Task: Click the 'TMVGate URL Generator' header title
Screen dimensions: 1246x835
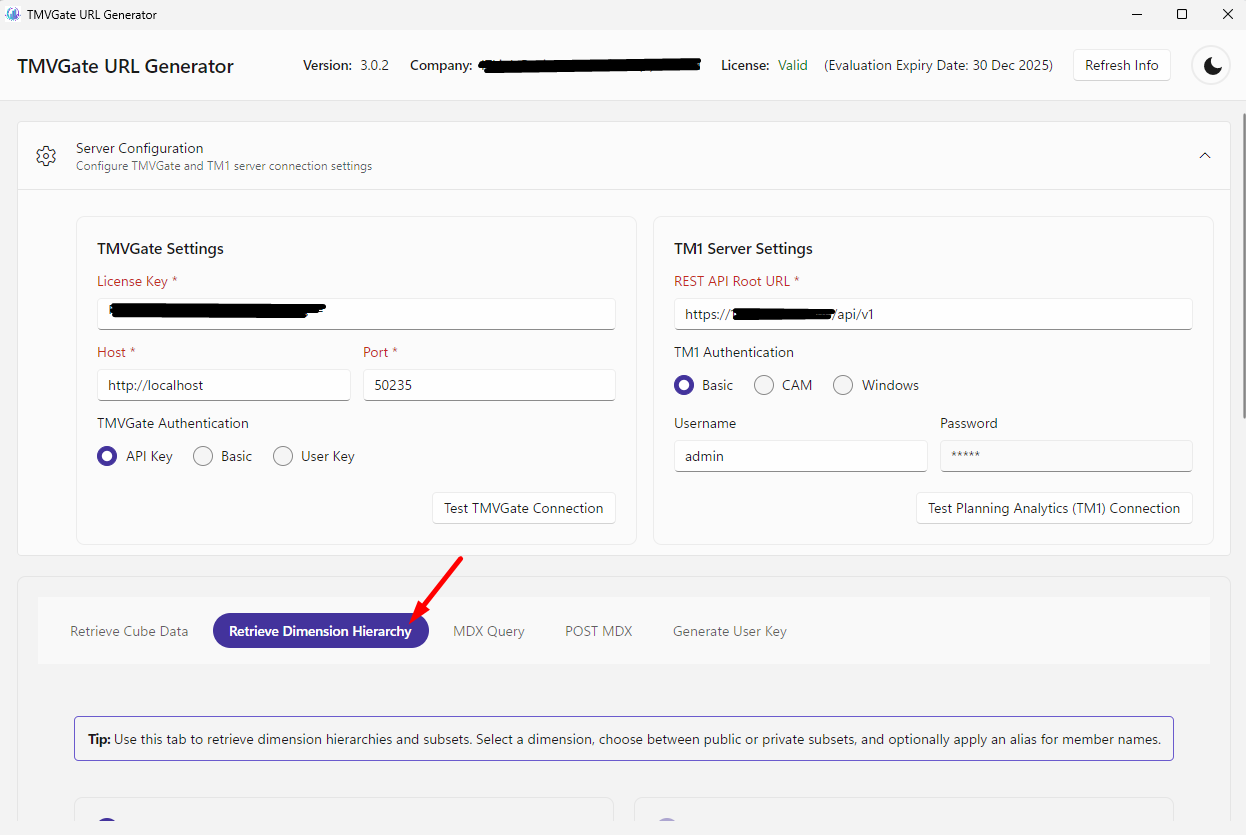Action: click(x=125, y=67)
